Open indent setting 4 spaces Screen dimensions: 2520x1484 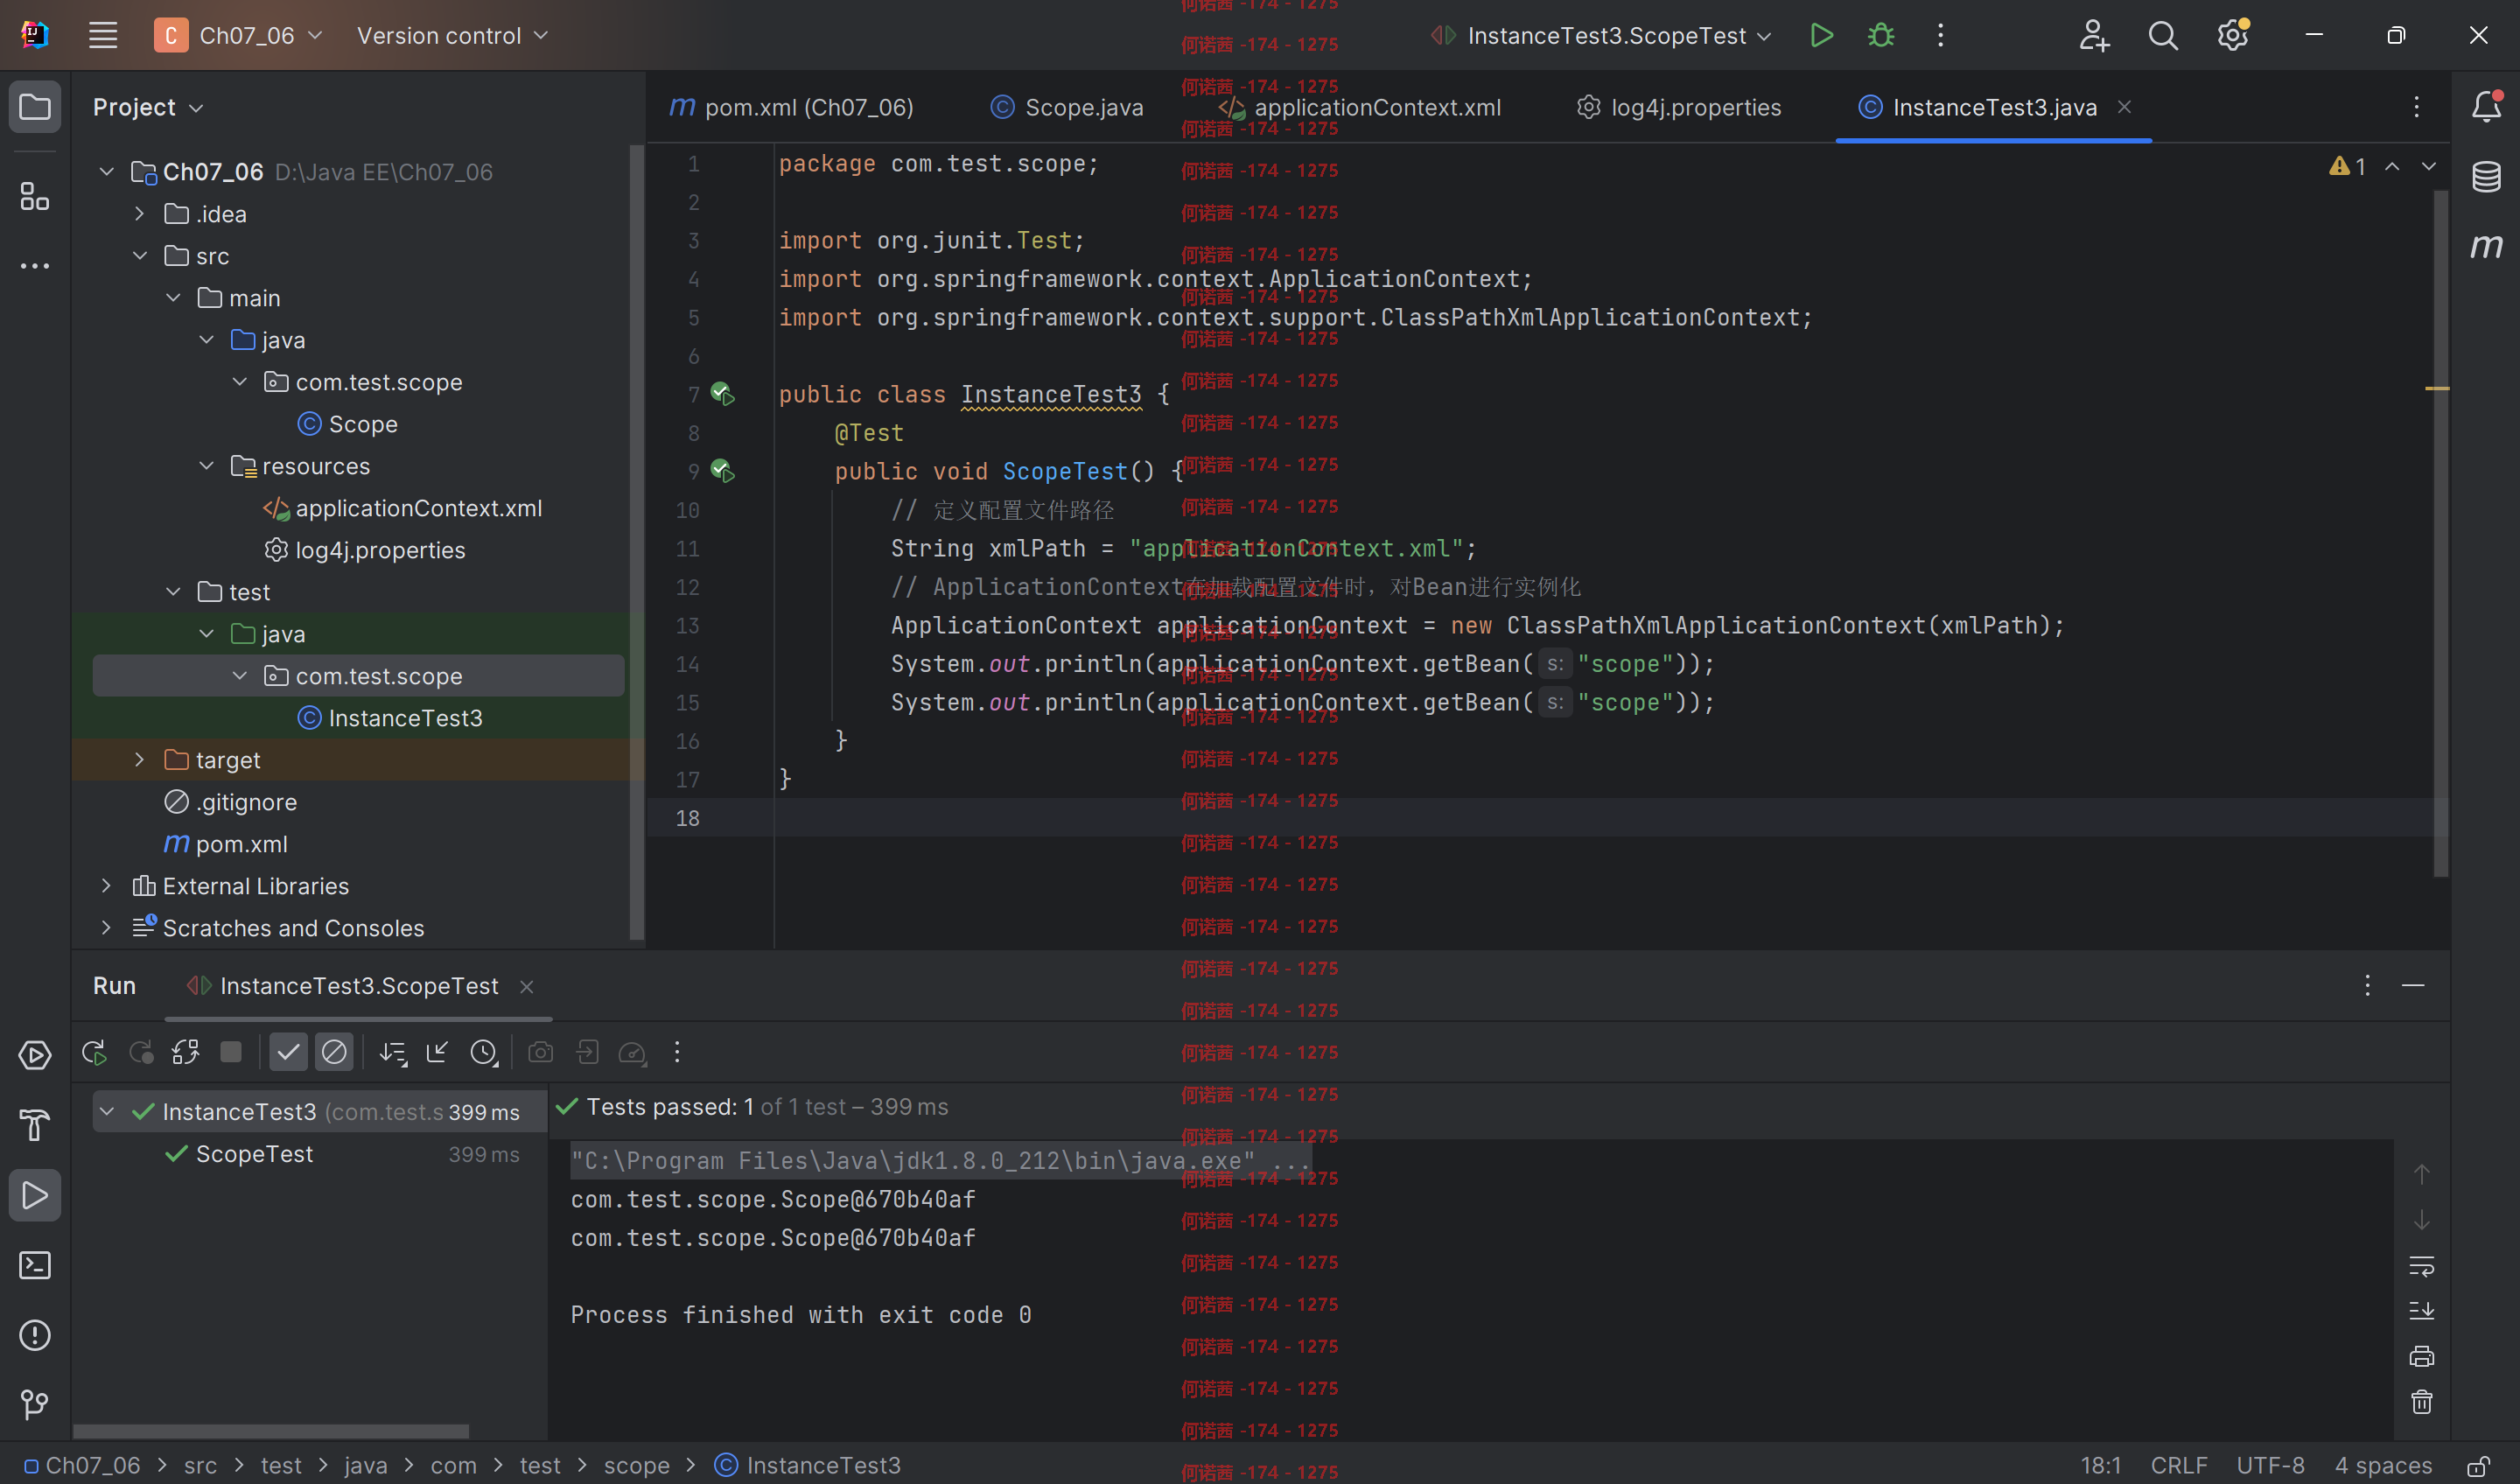click(2383, 1466)
